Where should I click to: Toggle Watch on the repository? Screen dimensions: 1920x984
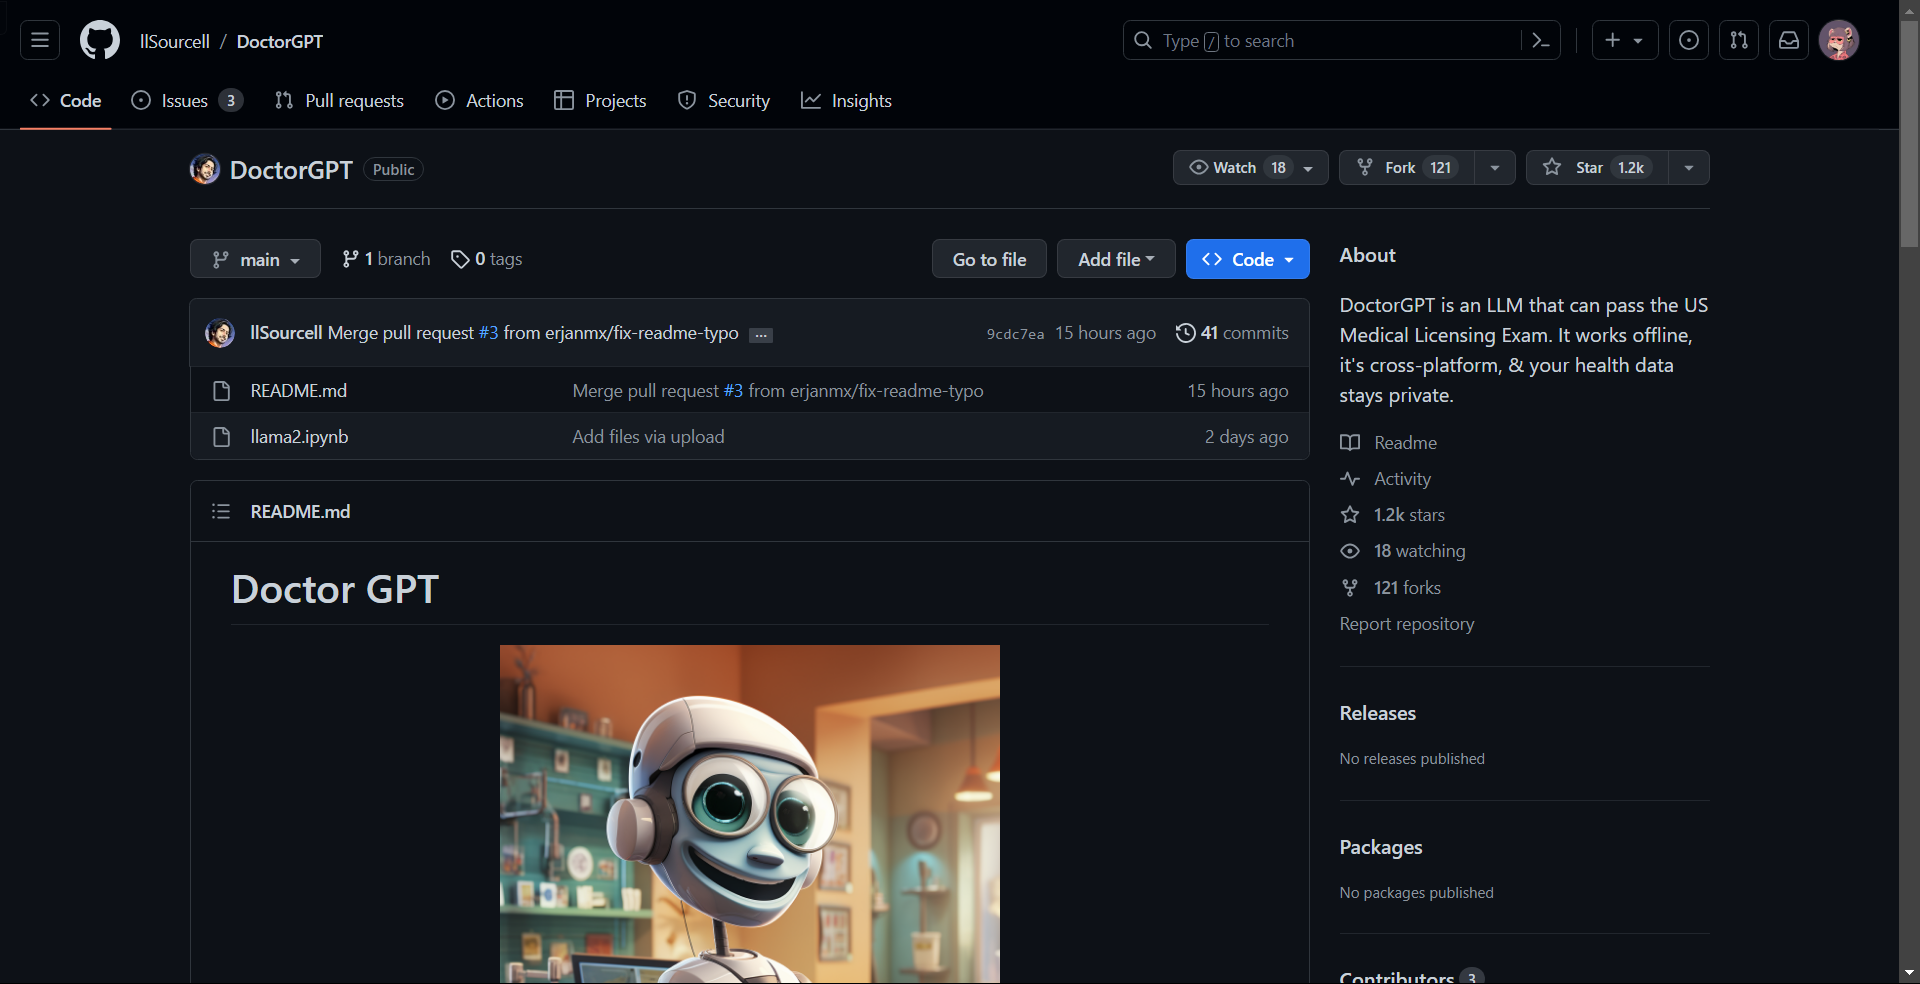(x=1236, y=168)
